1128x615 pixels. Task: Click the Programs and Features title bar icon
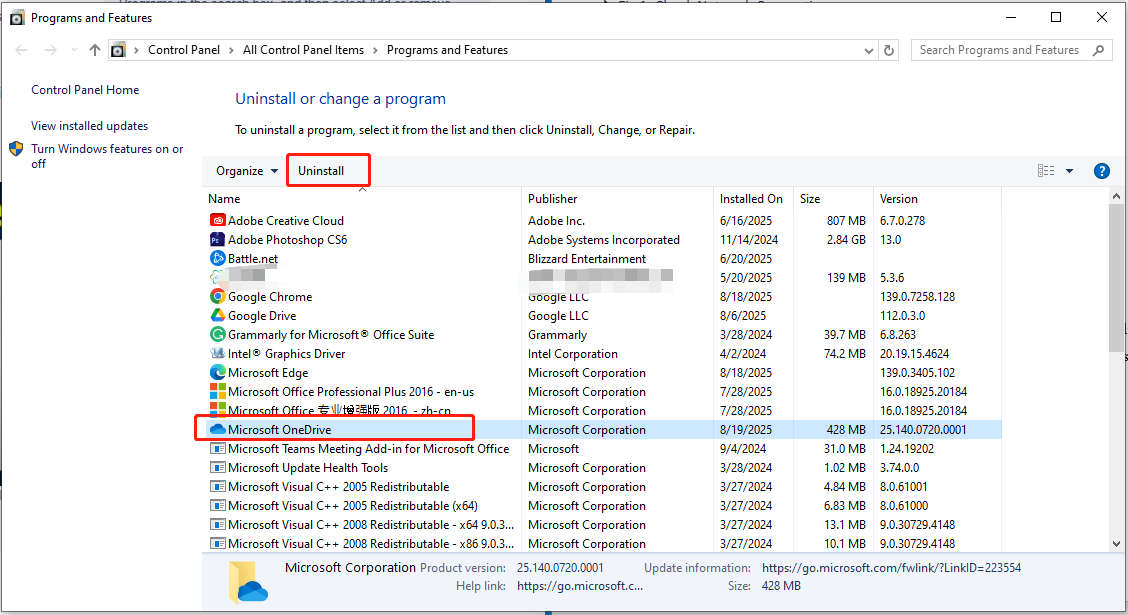click(17, 18)
